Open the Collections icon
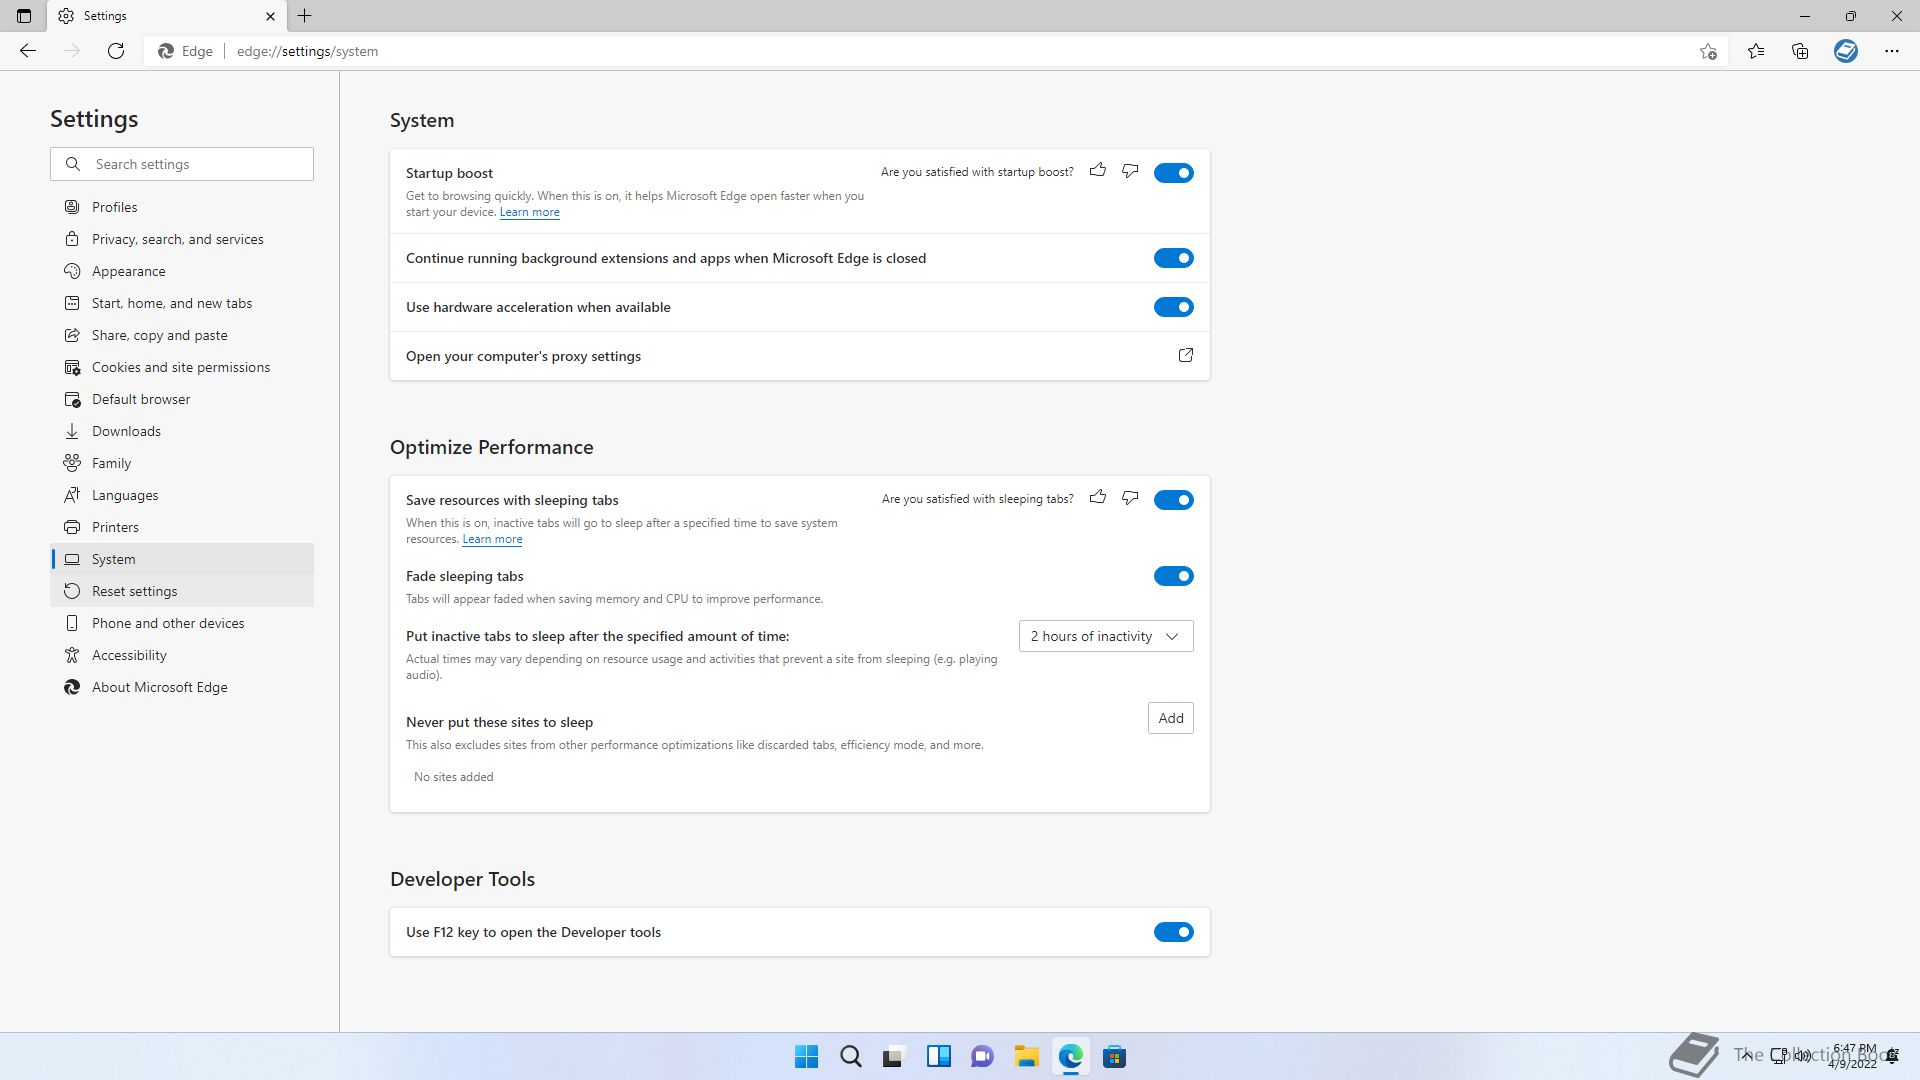This screenshot has width=1920, height=1080. pyautogui.click(x=1800, y=51)
